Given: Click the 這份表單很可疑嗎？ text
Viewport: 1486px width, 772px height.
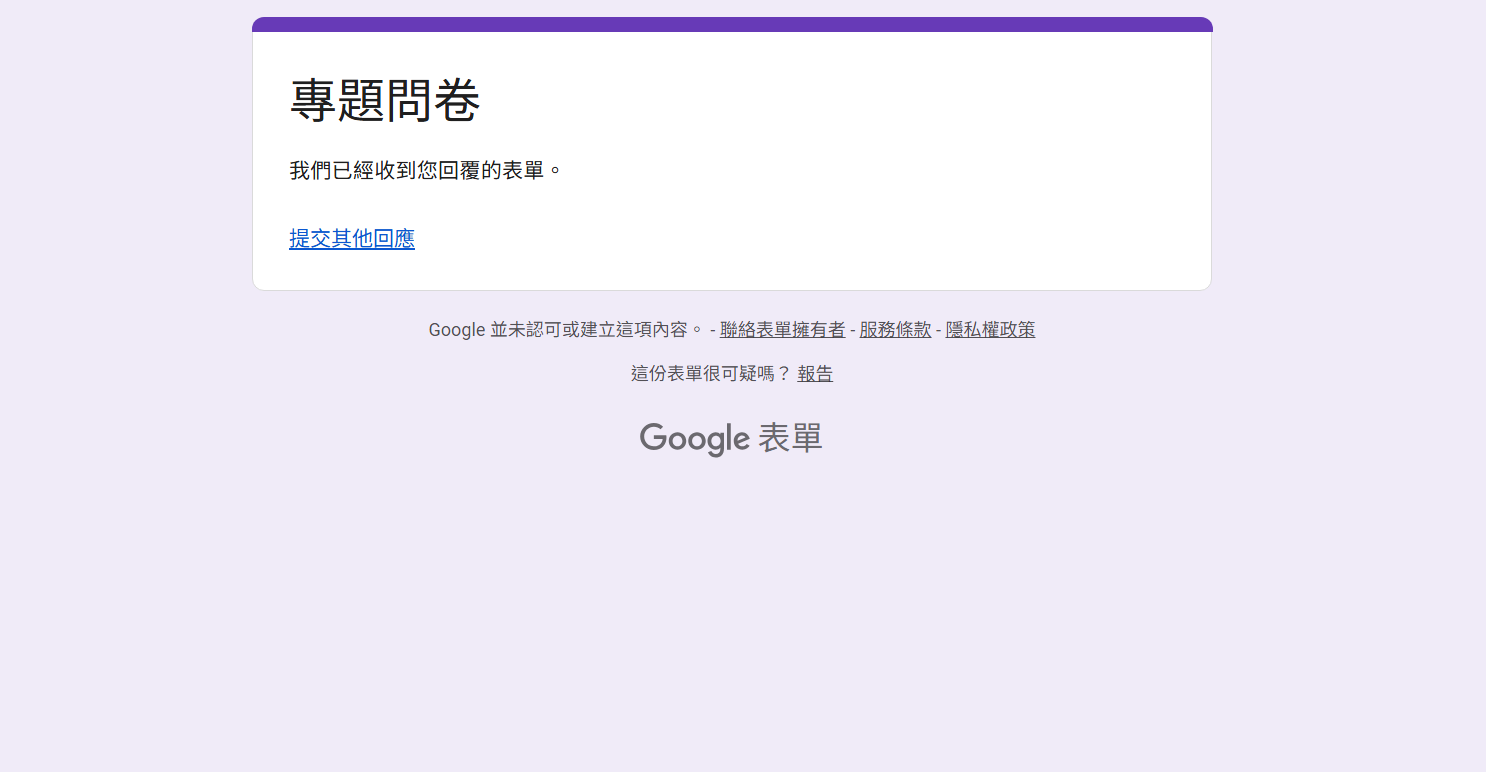Looking at the screenshot, I should [711, 374].
